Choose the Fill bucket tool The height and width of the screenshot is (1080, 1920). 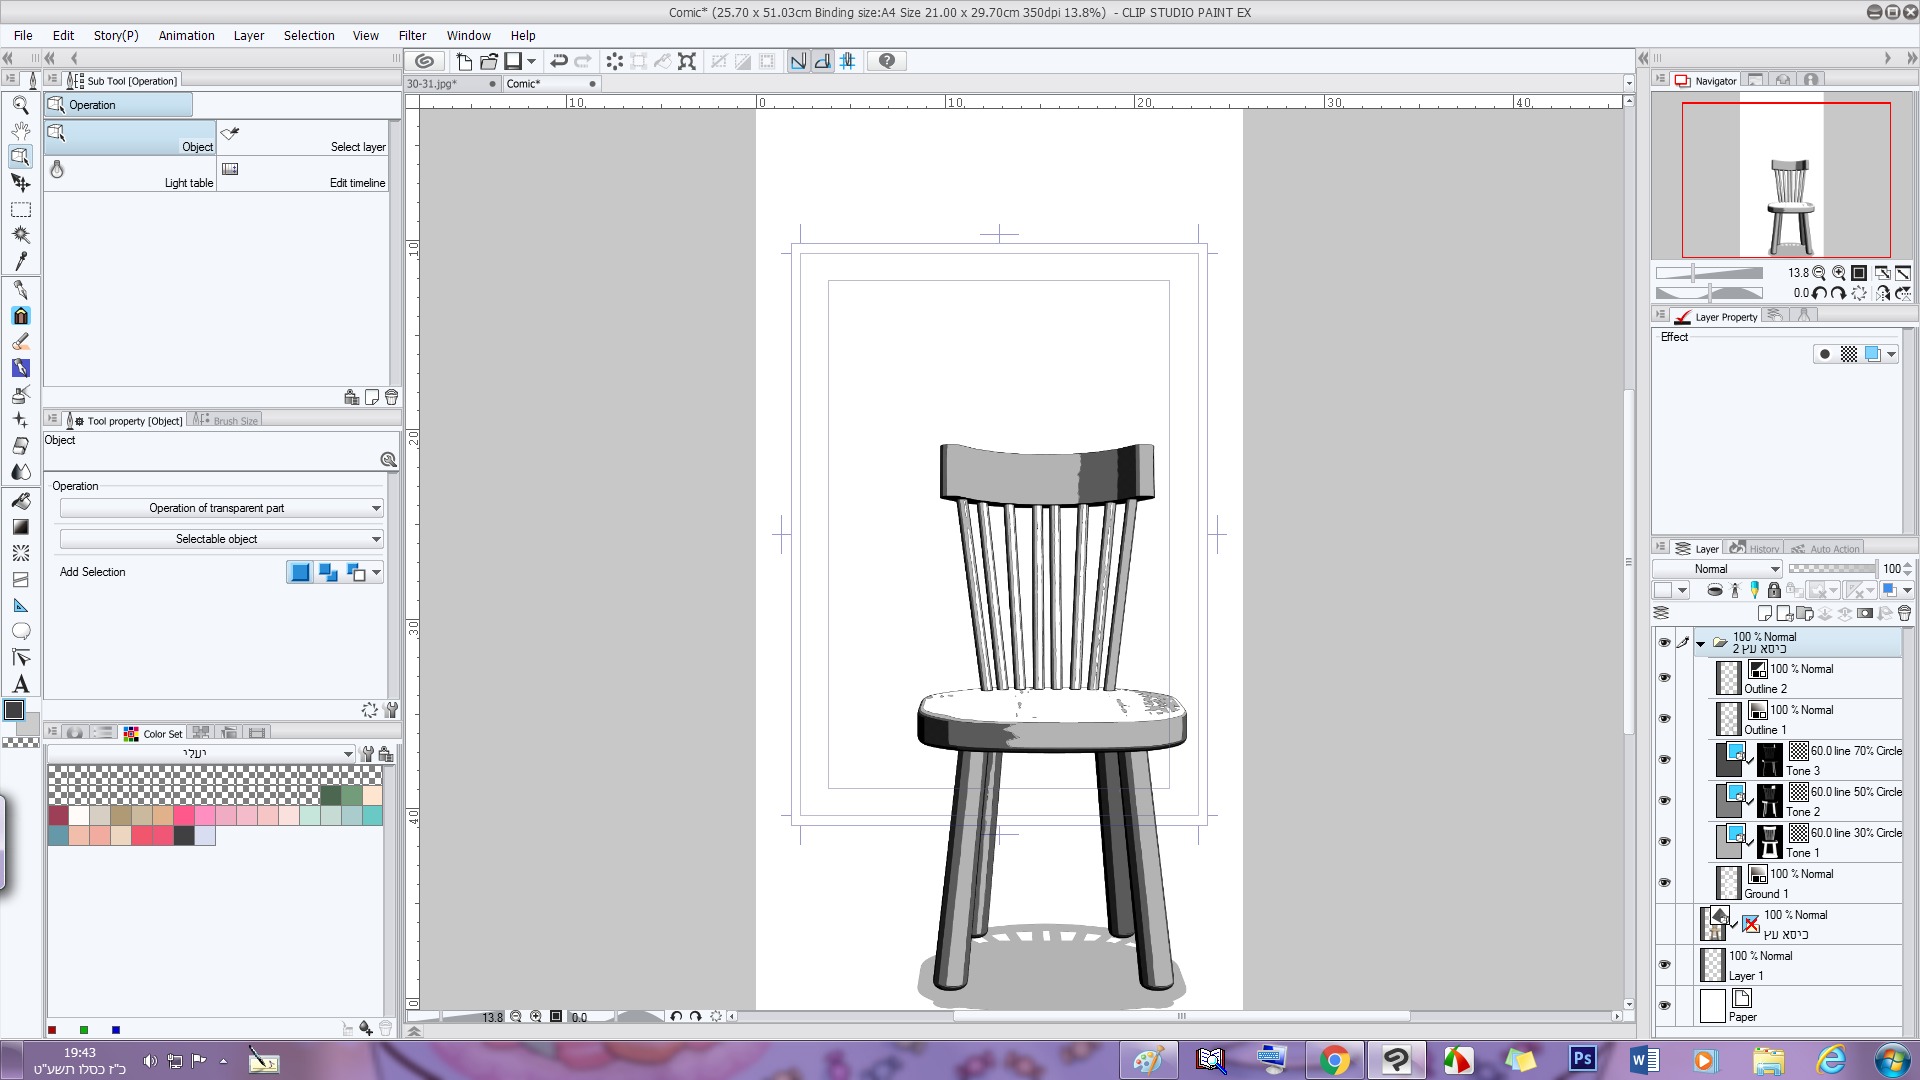coord(20,500)
